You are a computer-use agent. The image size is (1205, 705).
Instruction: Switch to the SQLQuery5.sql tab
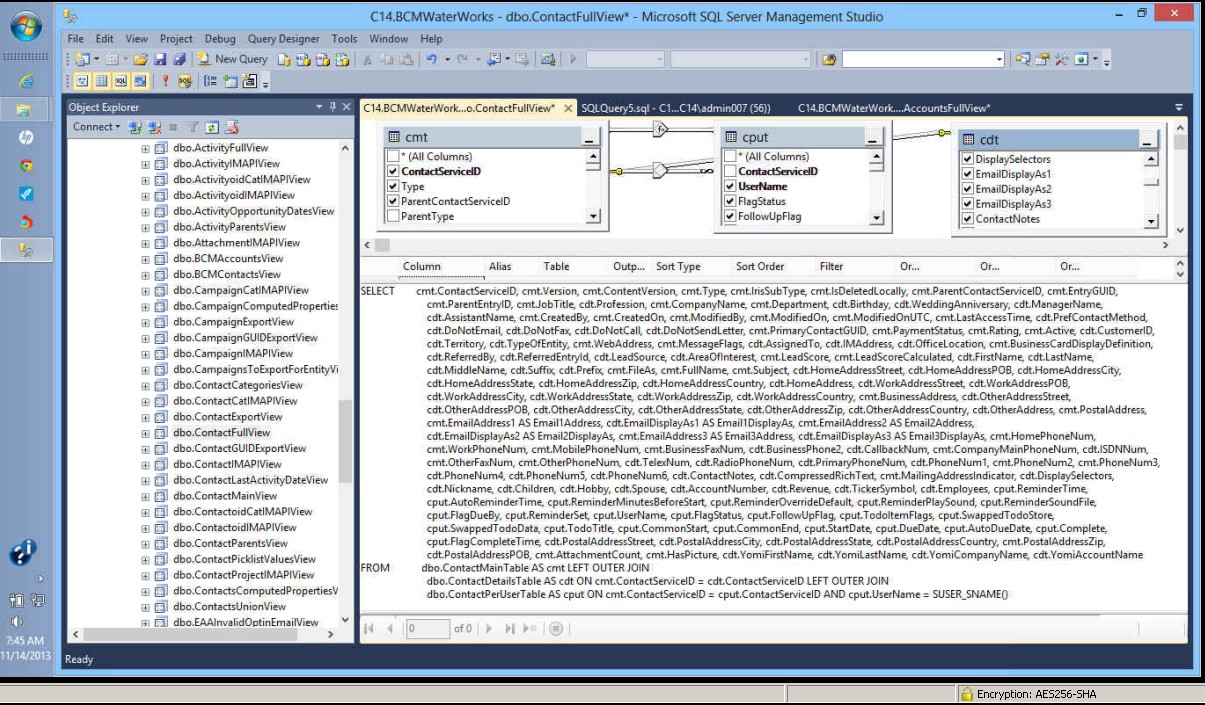coord(678,108)
